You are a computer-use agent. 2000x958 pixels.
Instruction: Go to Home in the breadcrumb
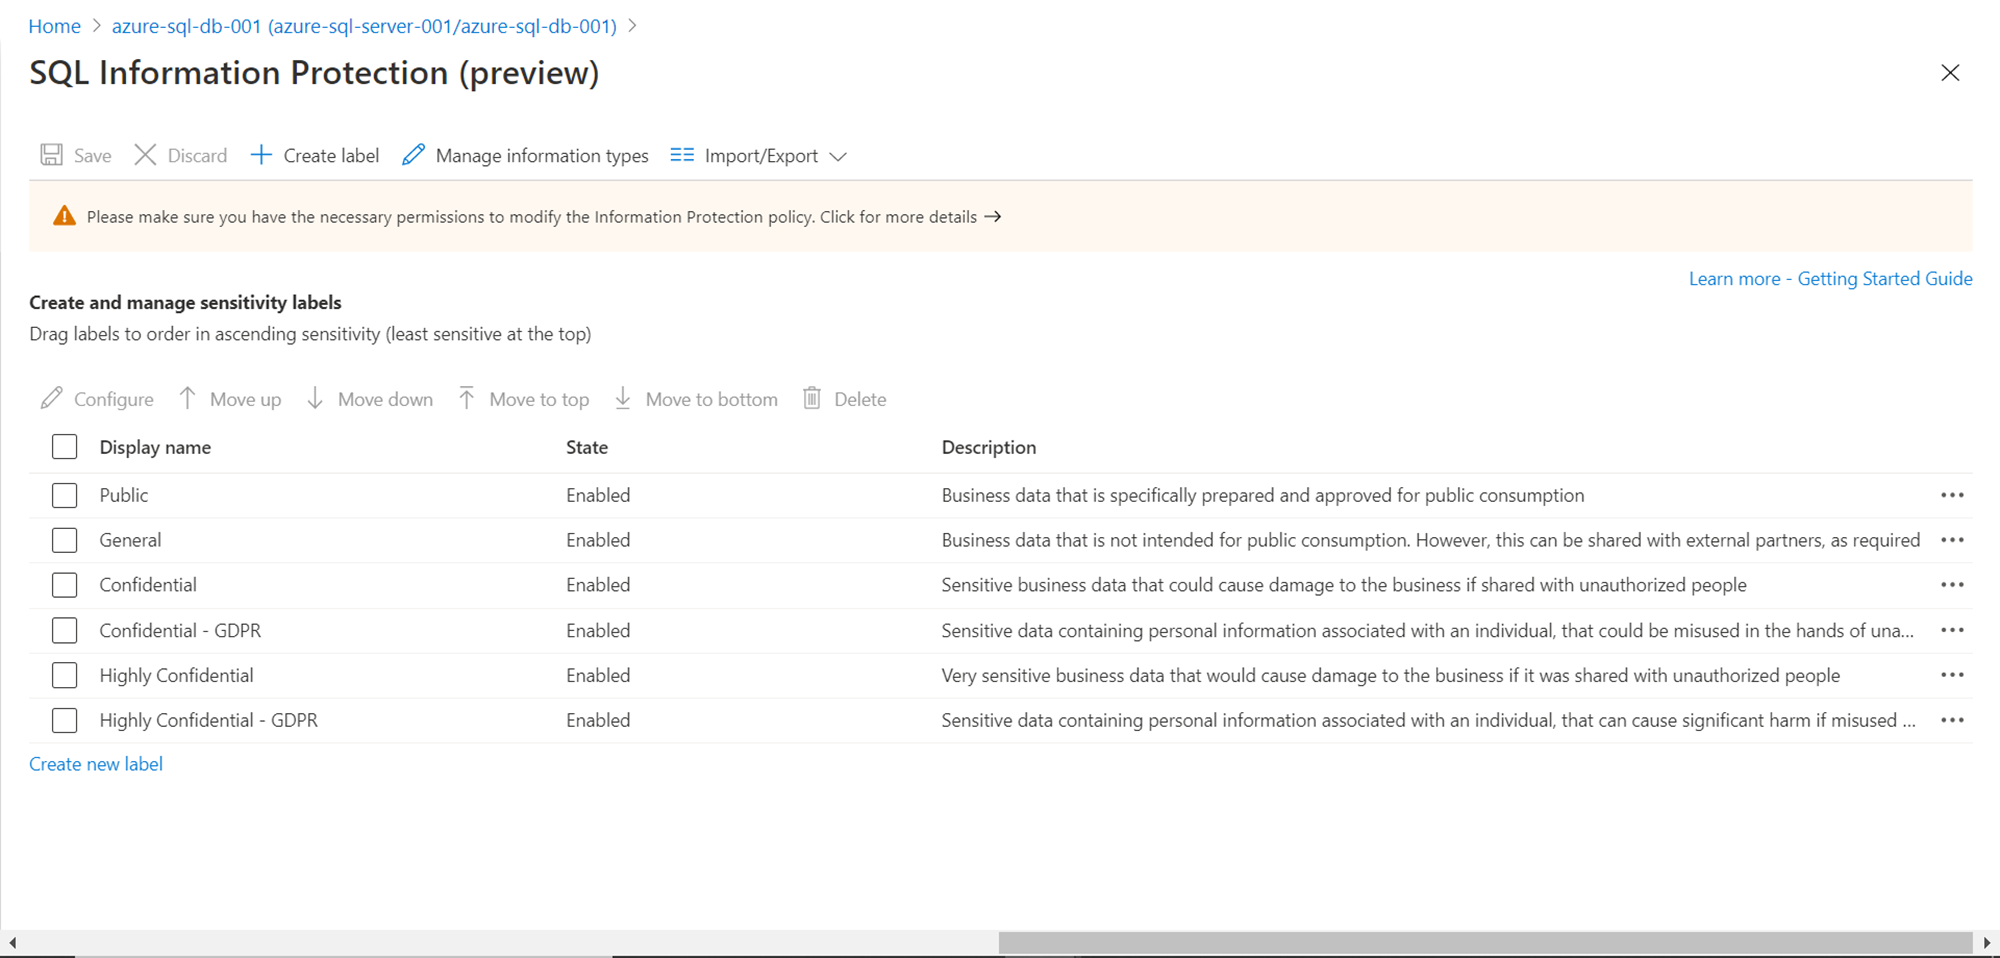tap(55, 26)
